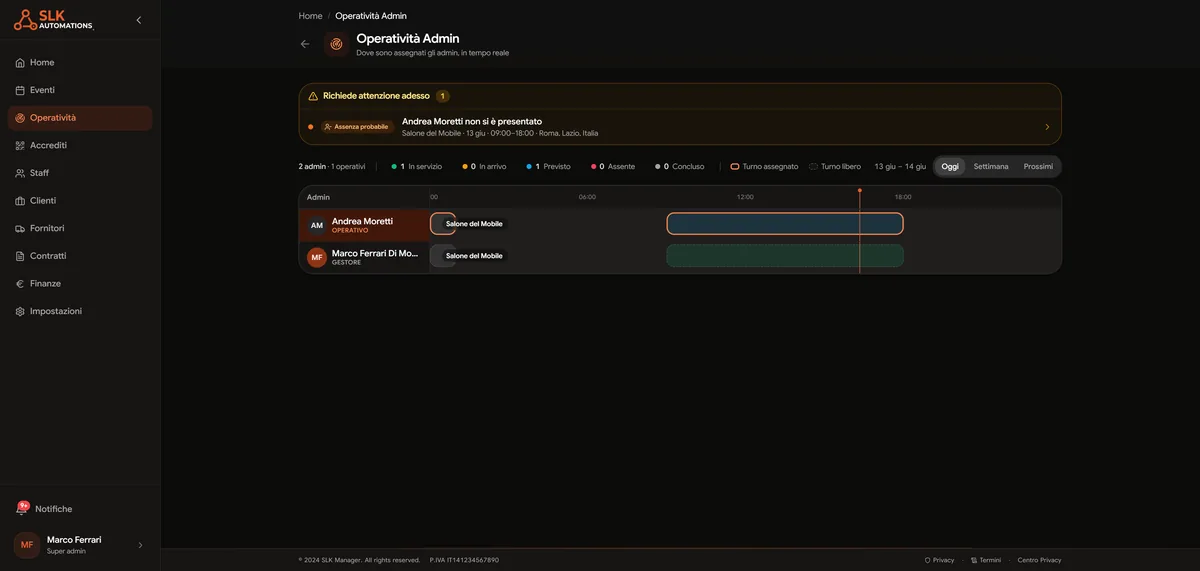The image size is (1200, 571).
Task: Open the Staff section
Action: [80, 173]
